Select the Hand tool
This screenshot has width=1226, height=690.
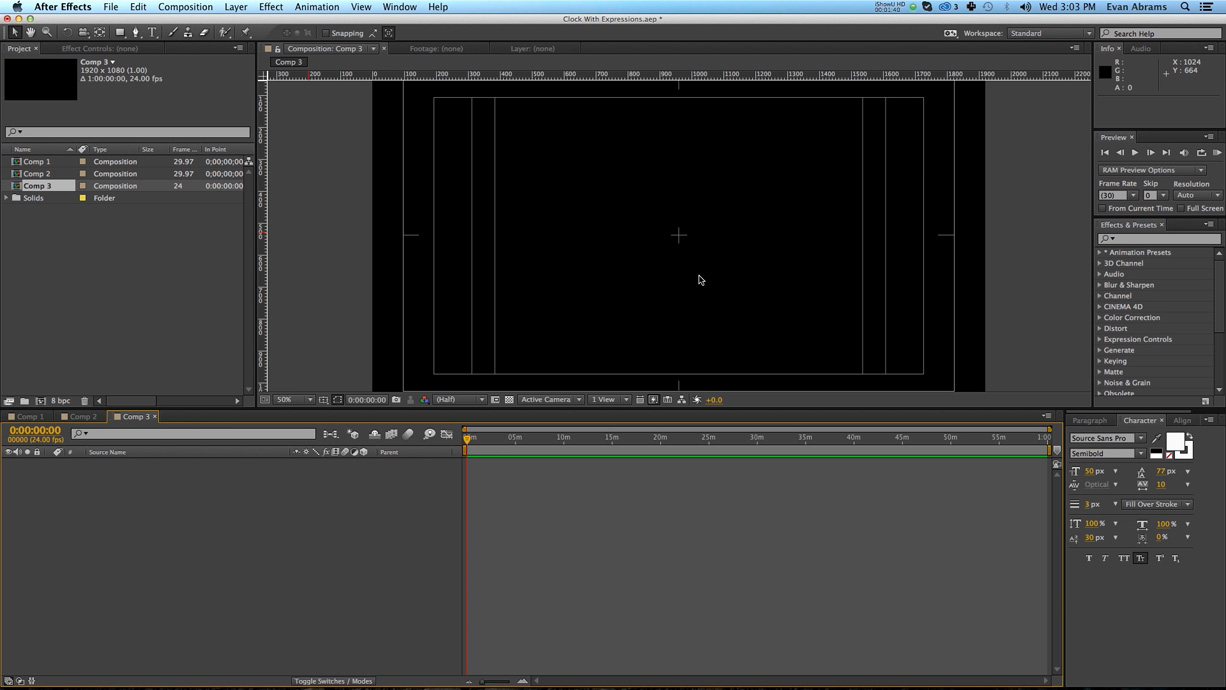click(30, 31)
